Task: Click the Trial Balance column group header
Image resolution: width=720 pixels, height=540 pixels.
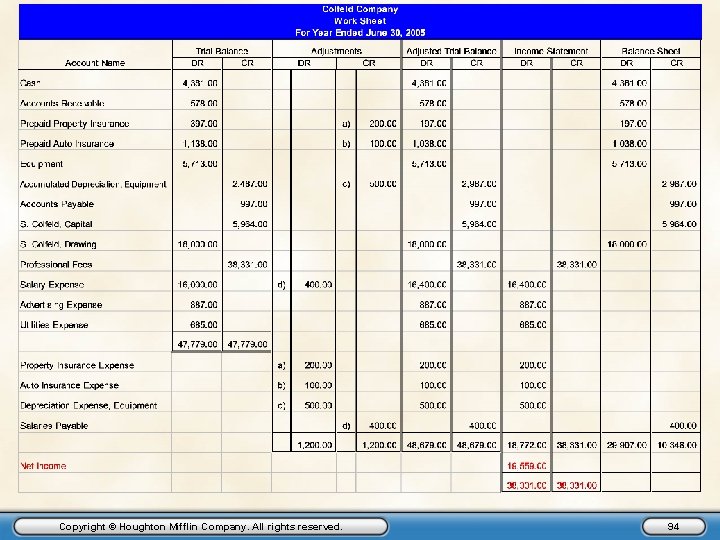Action: (x=222, y=51)
